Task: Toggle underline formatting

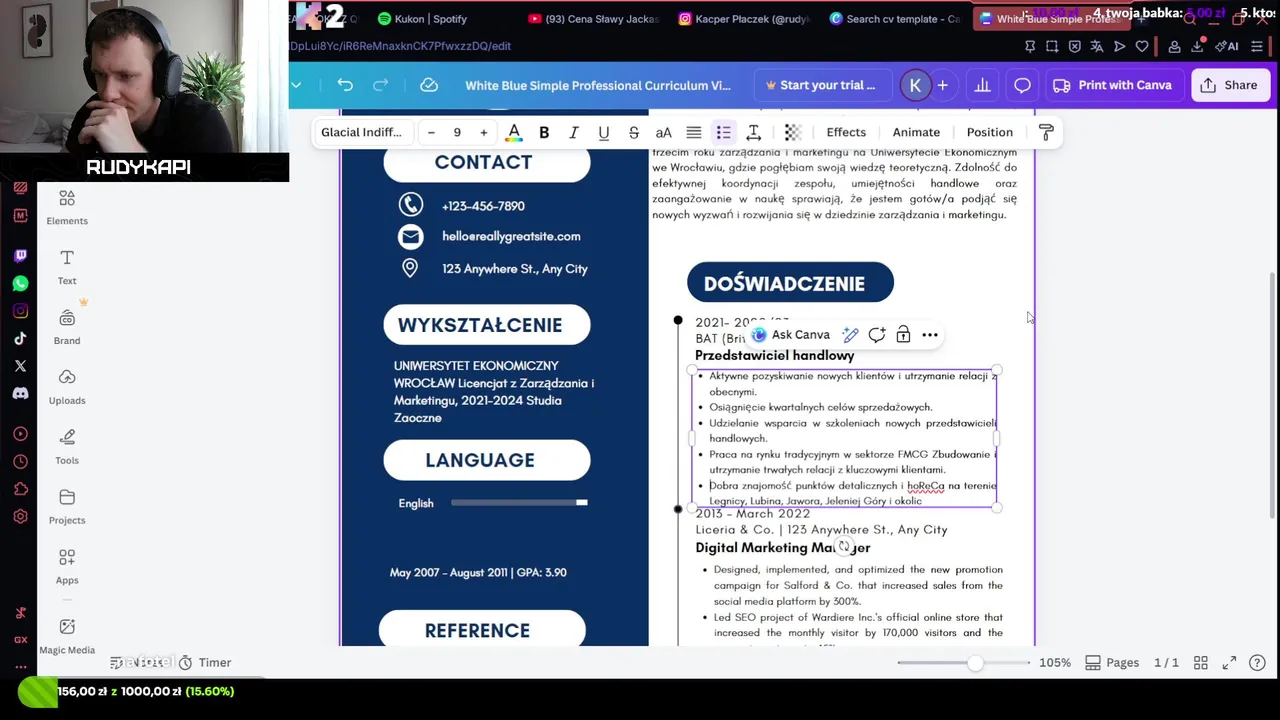Action: point(604,132)
